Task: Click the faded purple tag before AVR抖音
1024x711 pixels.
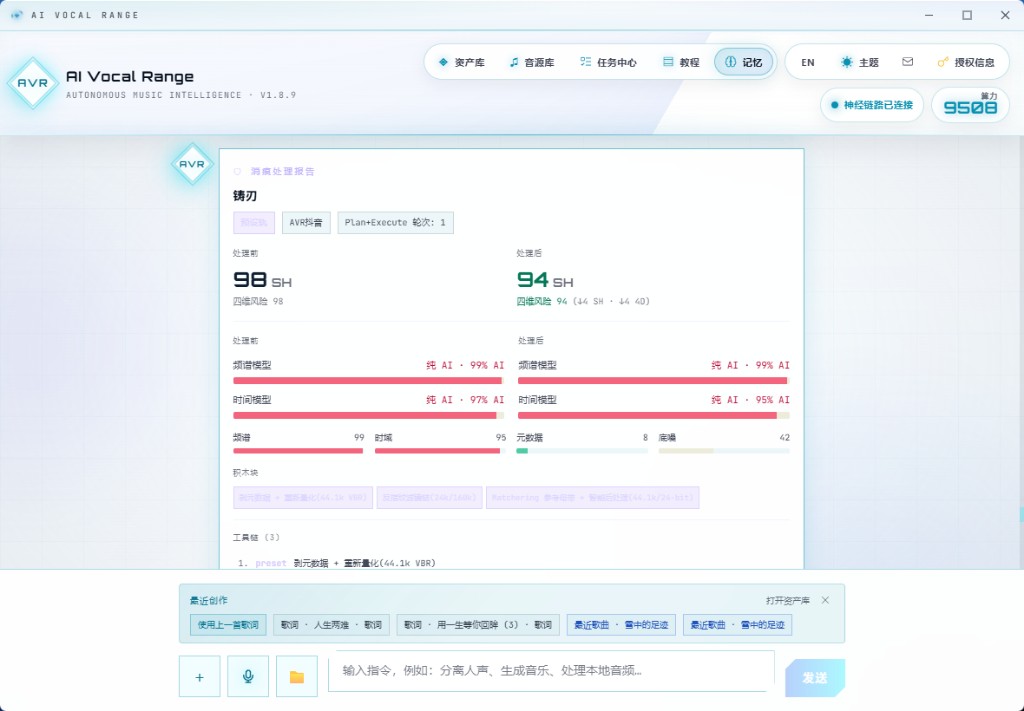Action: coord(254,223)
